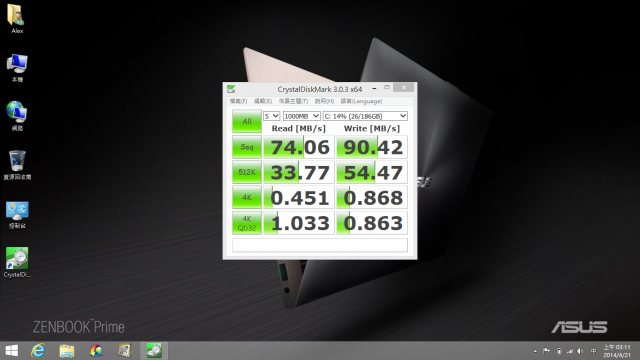
Task: Click the CrystalDiskMark title bar app icon
Action: click(x=231, y=89)
